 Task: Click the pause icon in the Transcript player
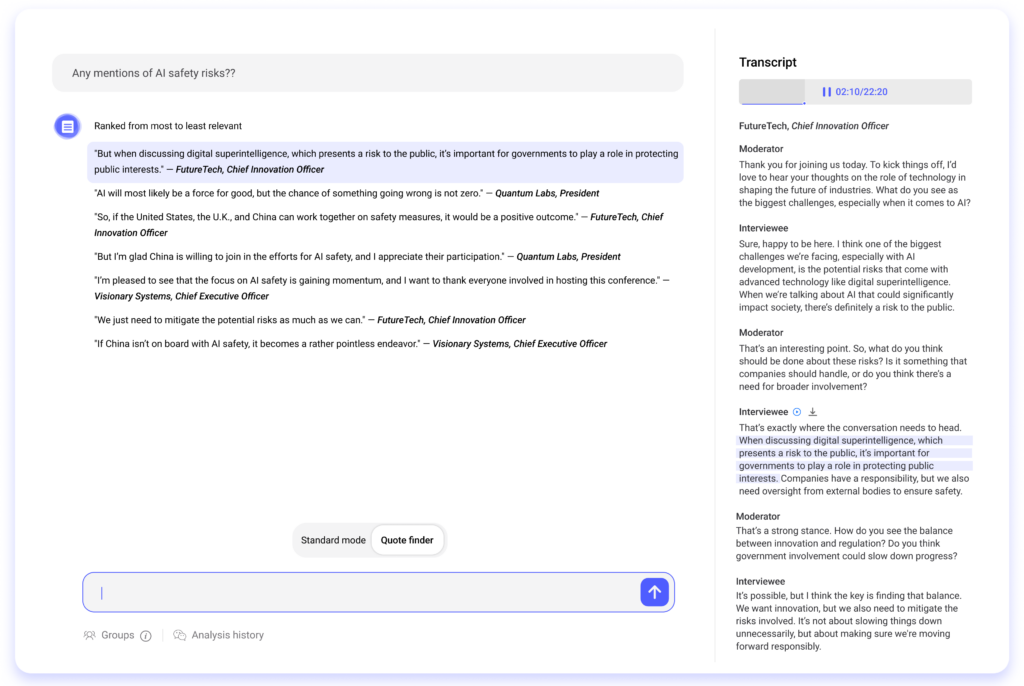[x=825, y=91]
